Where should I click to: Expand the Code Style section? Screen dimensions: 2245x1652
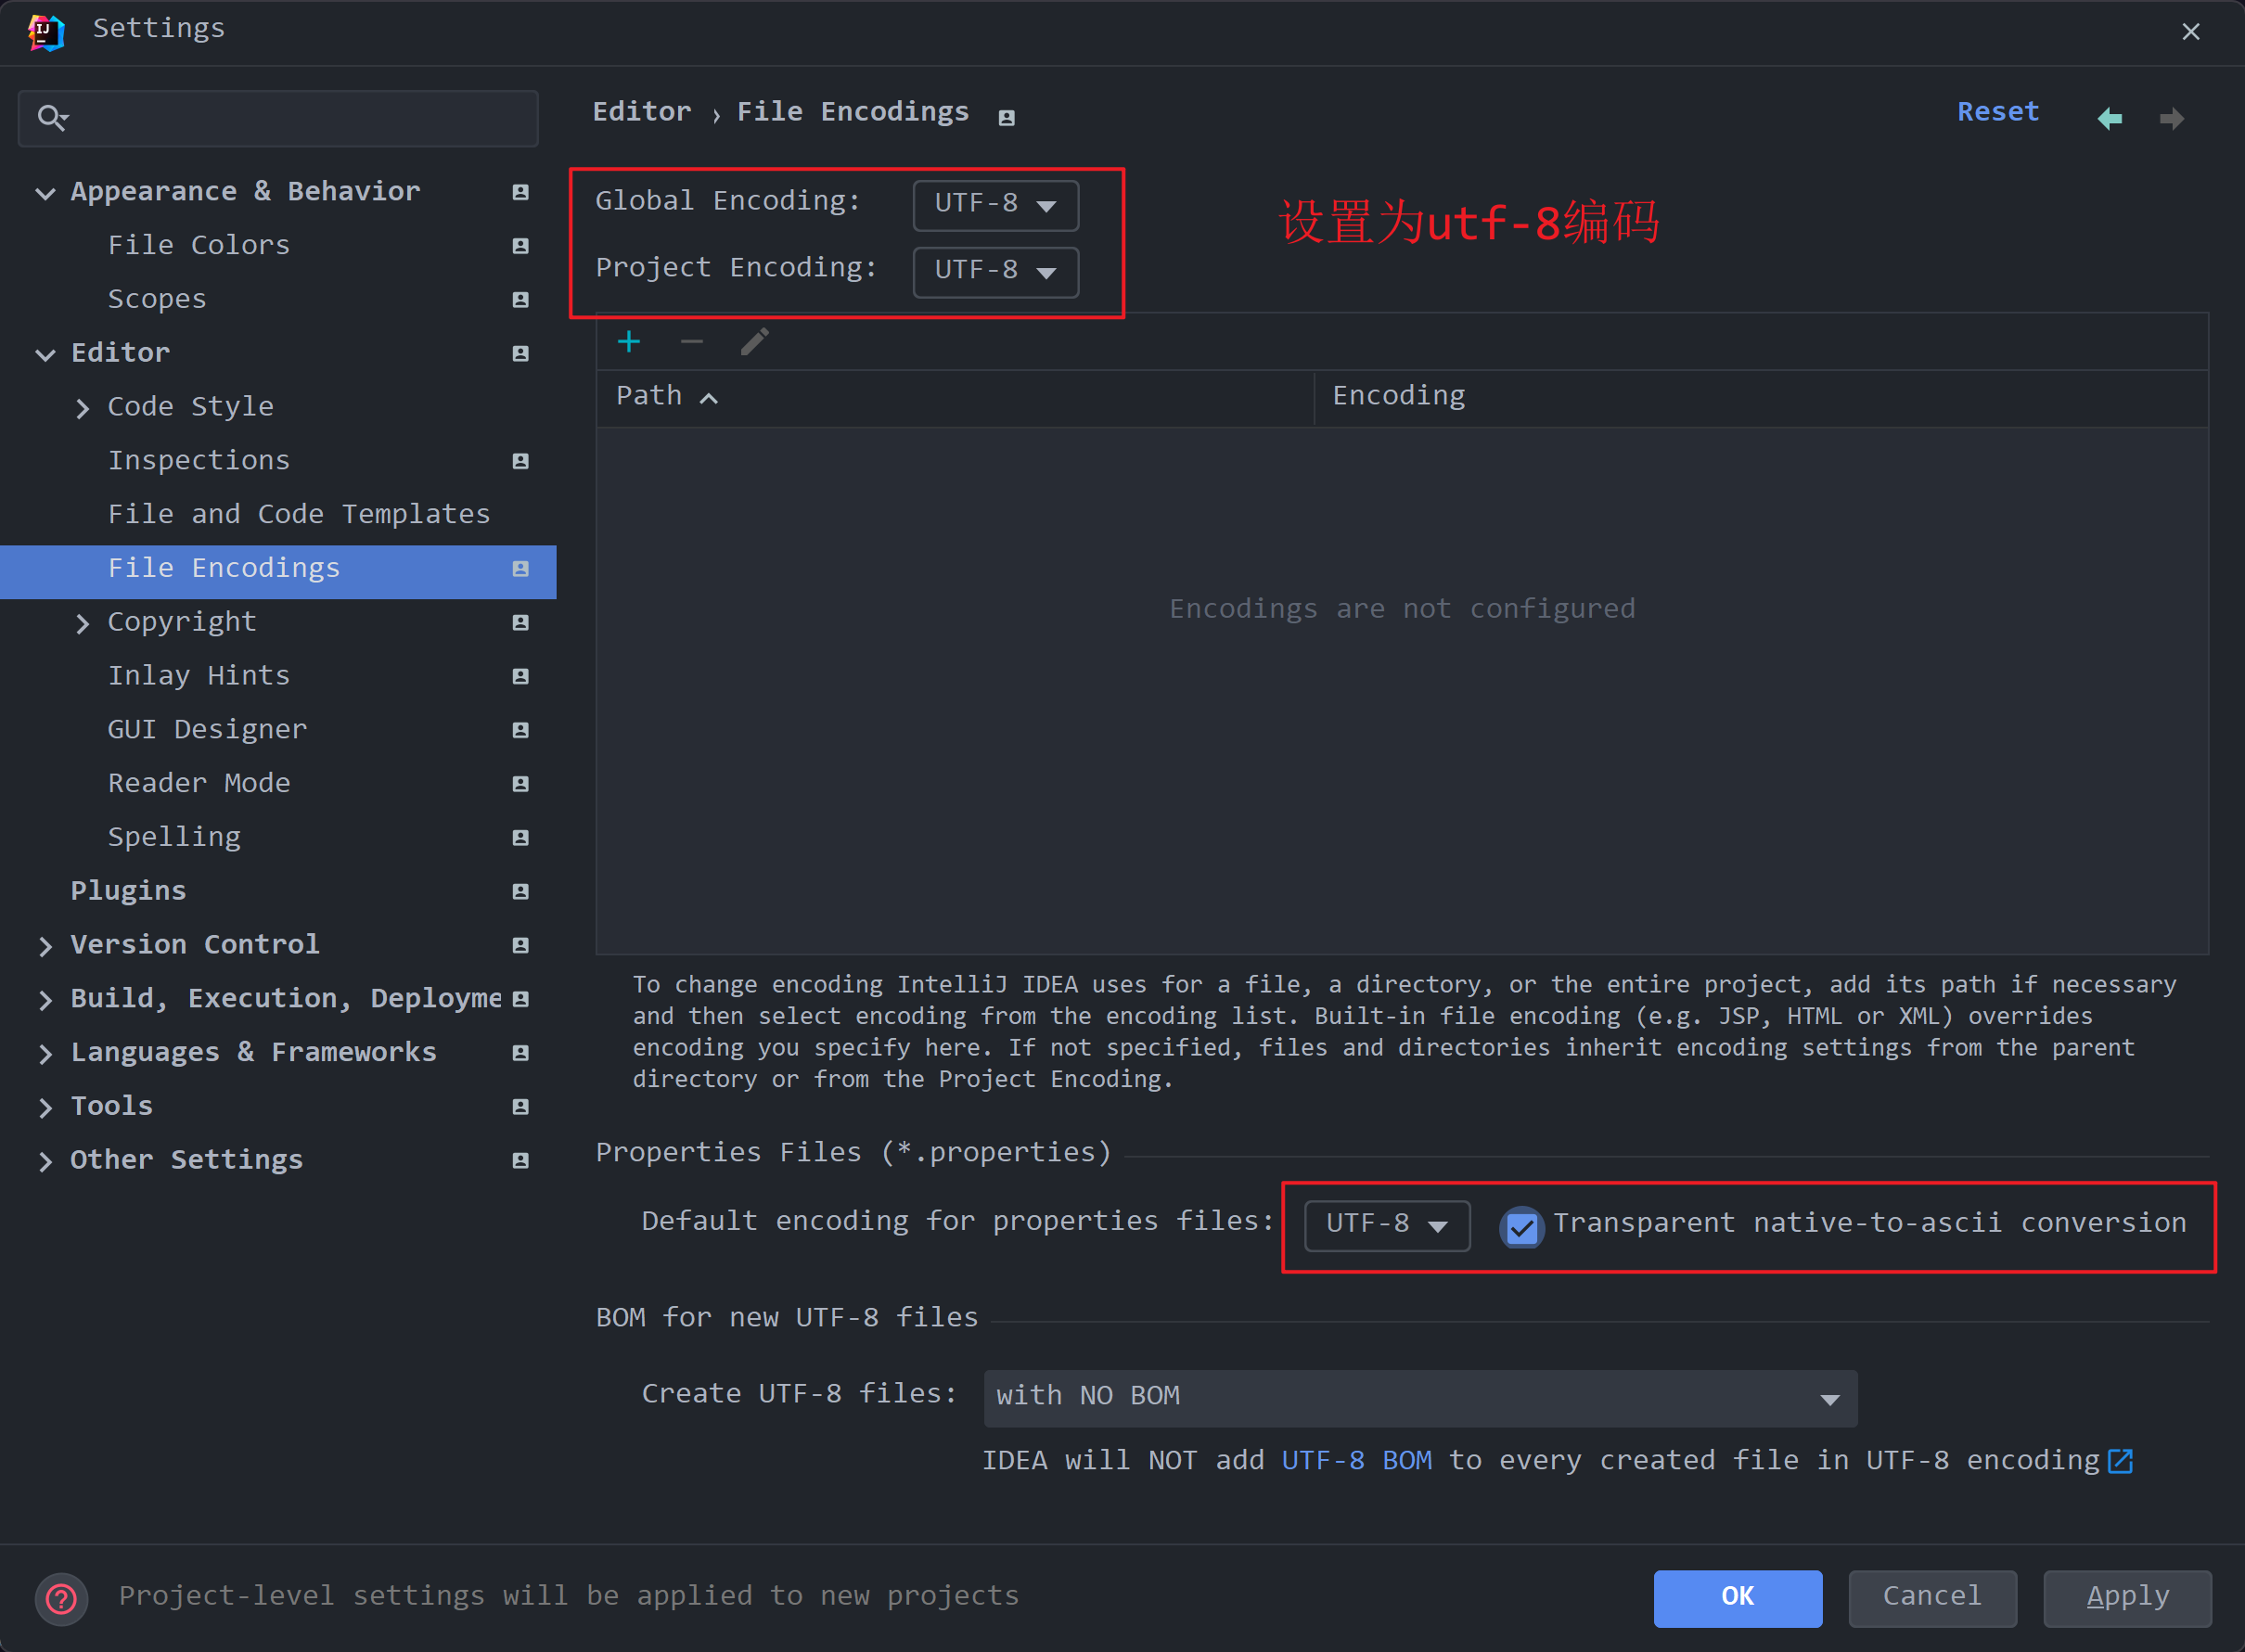tap(83, 408)
